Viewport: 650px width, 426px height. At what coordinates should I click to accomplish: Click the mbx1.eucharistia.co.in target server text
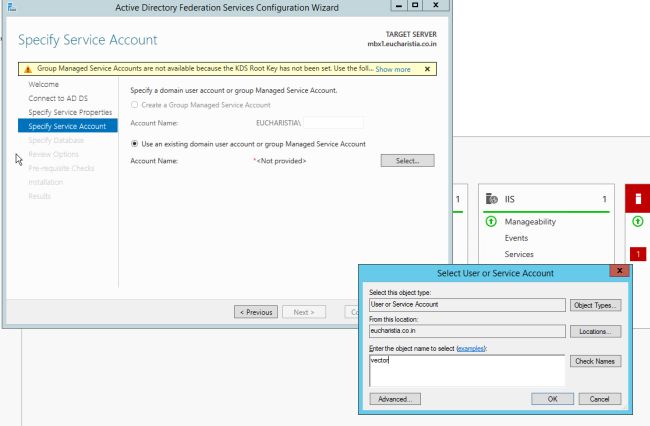click(x=402, y=44)
